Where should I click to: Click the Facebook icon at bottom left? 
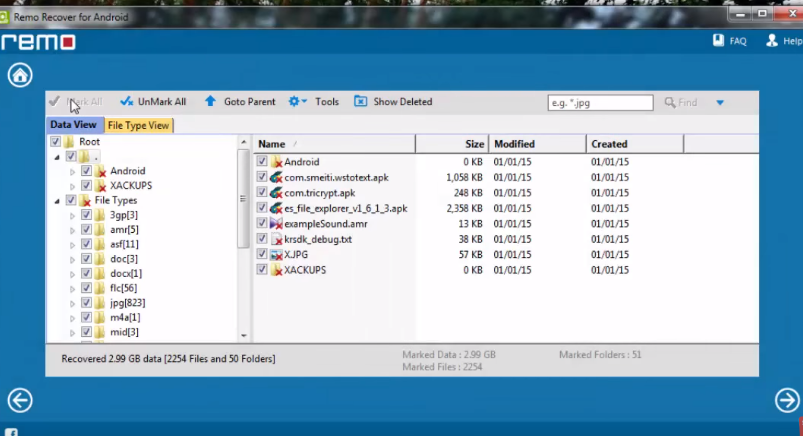point(11,432)
